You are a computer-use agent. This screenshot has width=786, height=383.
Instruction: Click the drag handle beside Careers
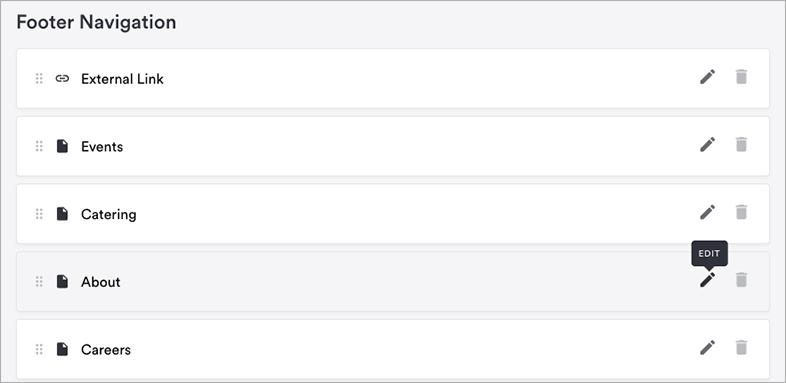tap(39, 349)
